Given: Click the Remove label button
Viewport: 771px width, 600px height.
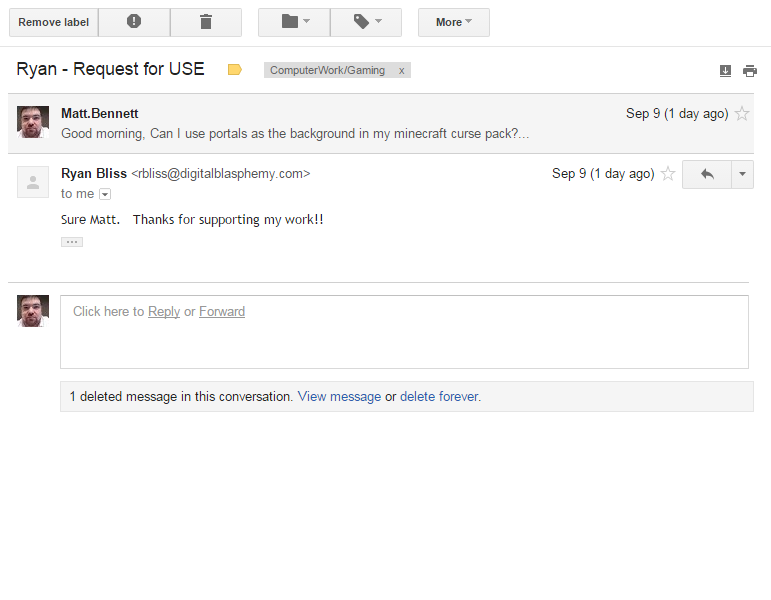Looking at the screenshot, I should [54, 22].
